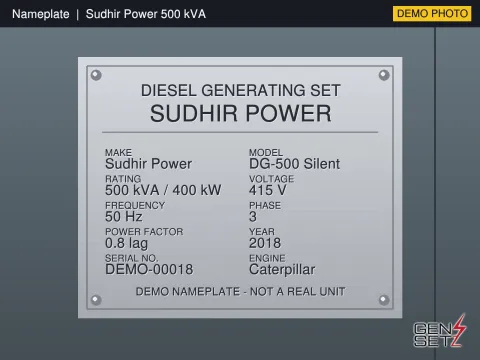Click the 'MAKE' field label

tap(119, 152)
